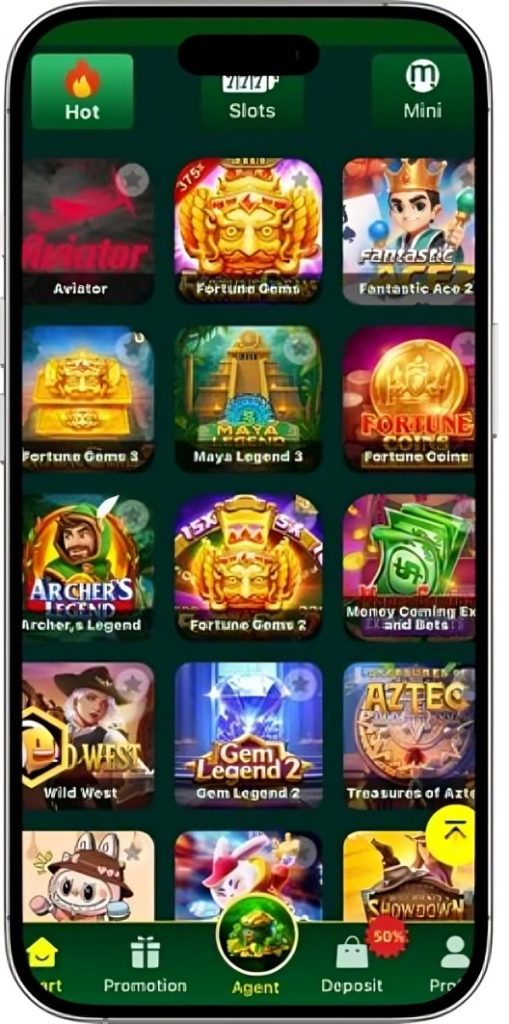This screenshot has height=1024, width=509.
Task: Switch to the Slots category tab
Action: 252,98
